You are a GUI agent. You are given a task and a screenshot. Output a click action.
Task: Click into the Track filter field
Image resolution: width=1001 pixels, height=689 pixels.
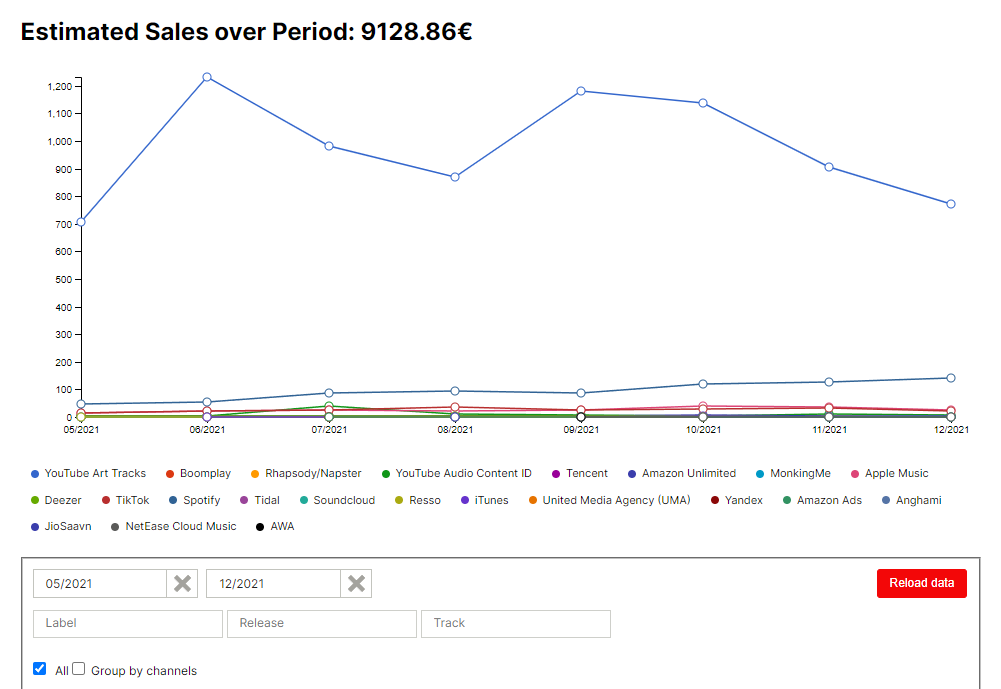point(516,623)
